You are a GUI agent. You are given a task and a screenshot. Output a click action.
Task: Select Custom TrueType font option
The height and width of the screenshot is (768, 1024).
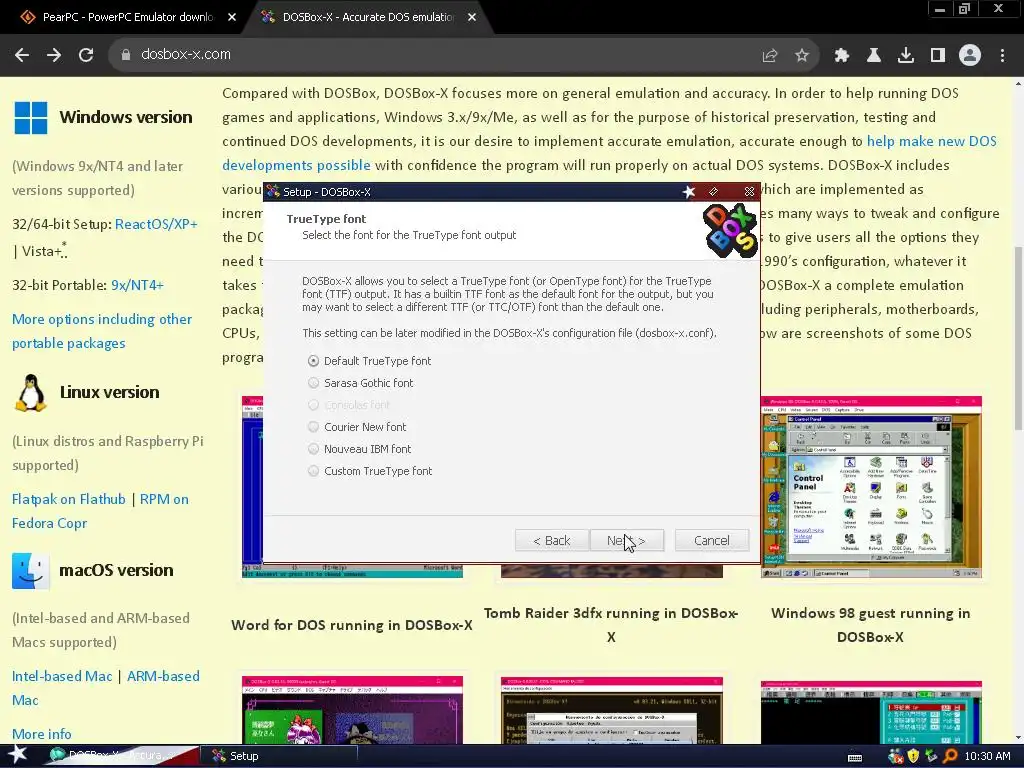370,472
